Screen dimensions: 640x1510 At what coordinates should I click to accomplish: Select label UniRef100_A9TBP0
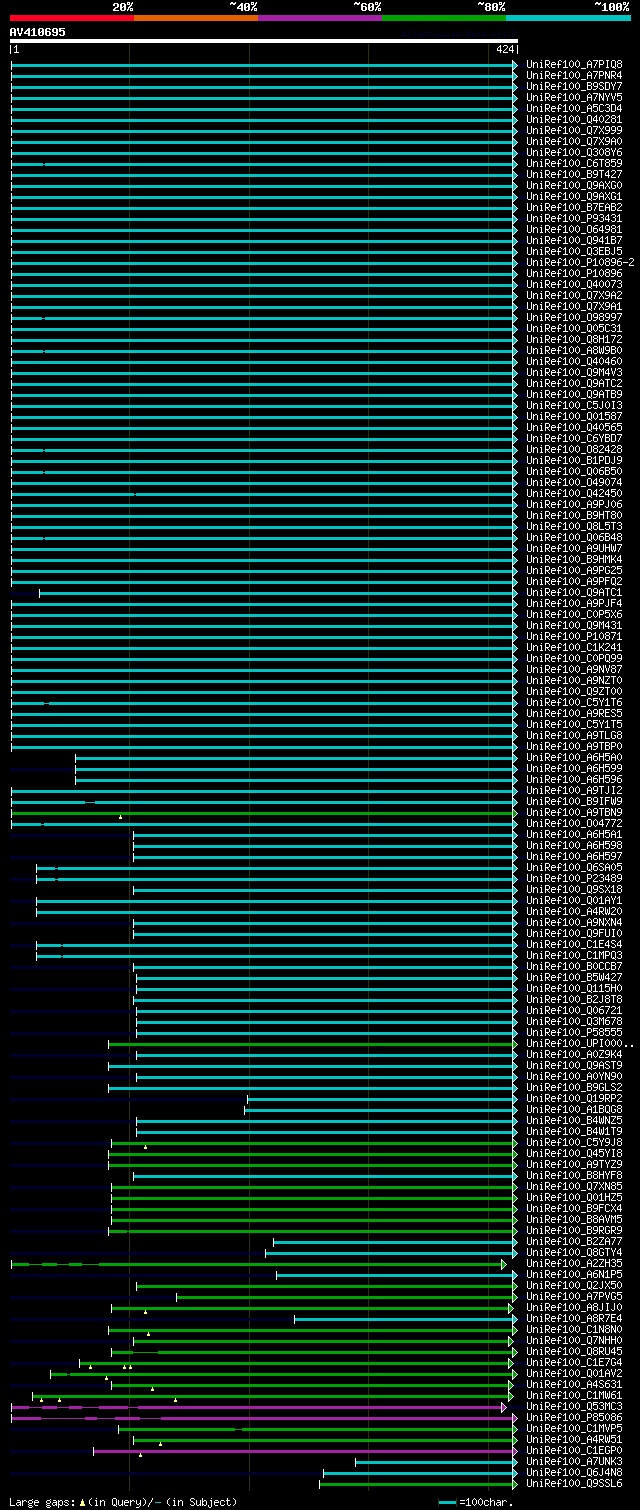(x=574, y=746)
